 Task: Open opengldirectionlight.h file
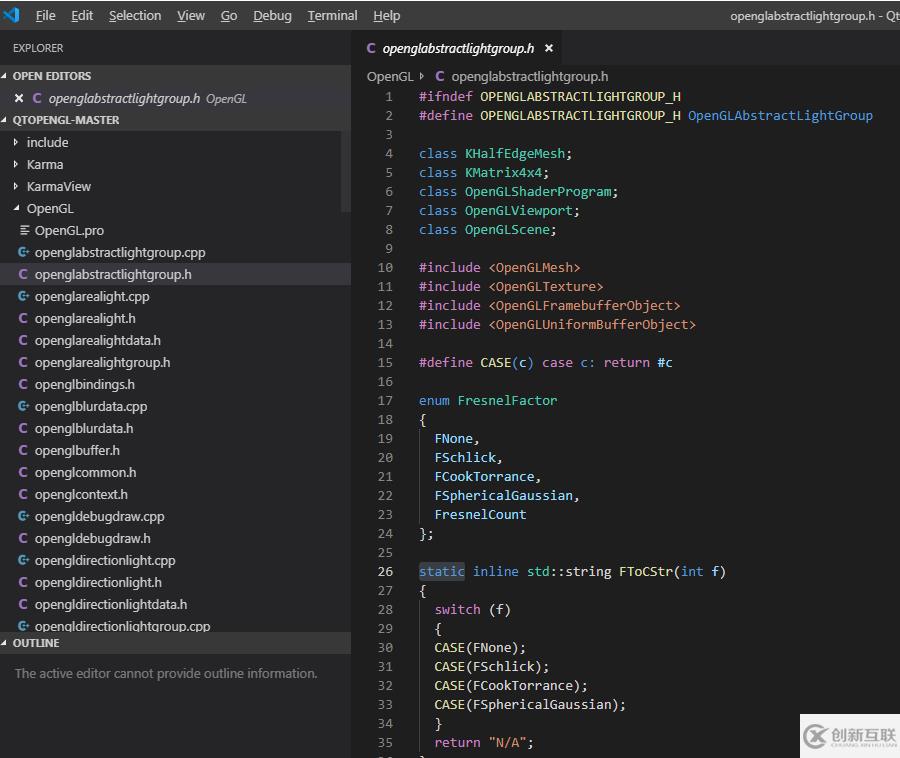coord(98,582)
